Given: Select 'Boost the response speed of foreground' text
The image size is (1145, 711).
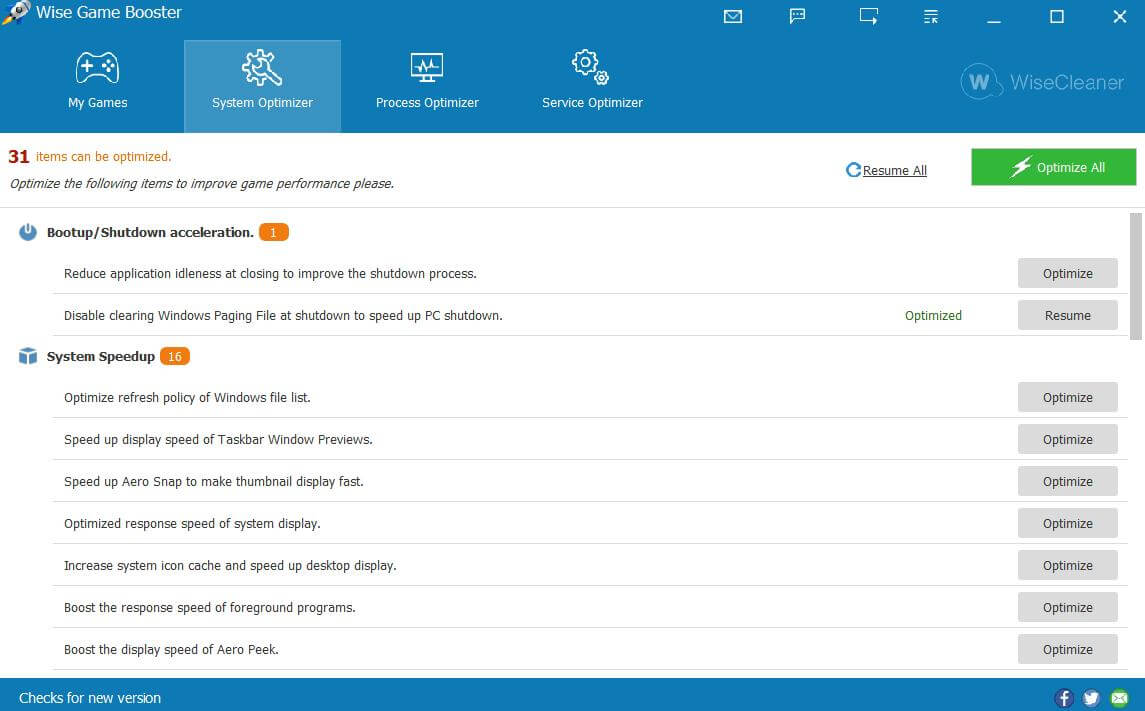Looking at the screenshot, I should pos(210,607).
